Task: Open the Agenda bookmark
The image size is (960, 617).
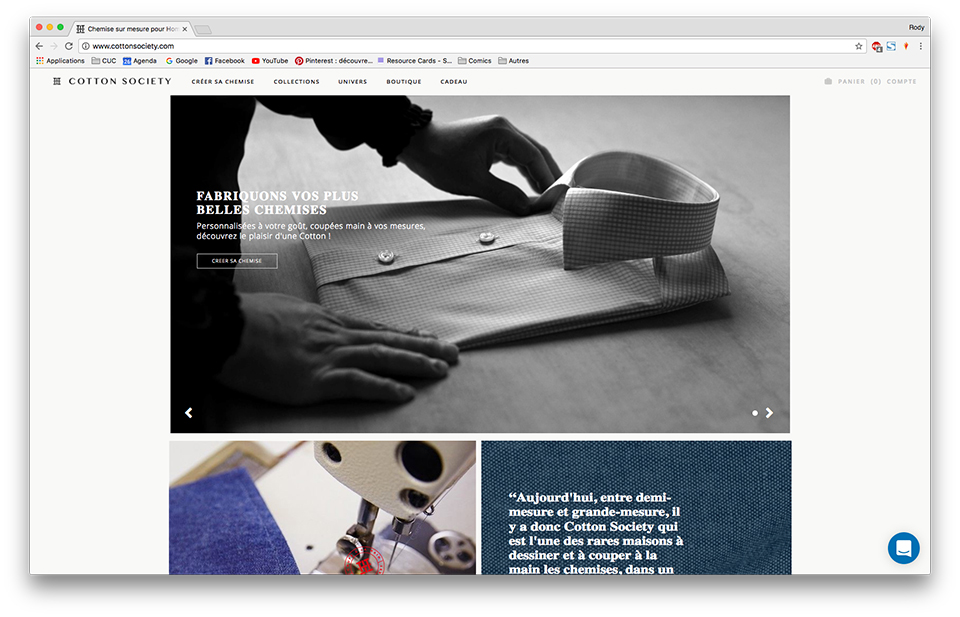Action: 140,61
